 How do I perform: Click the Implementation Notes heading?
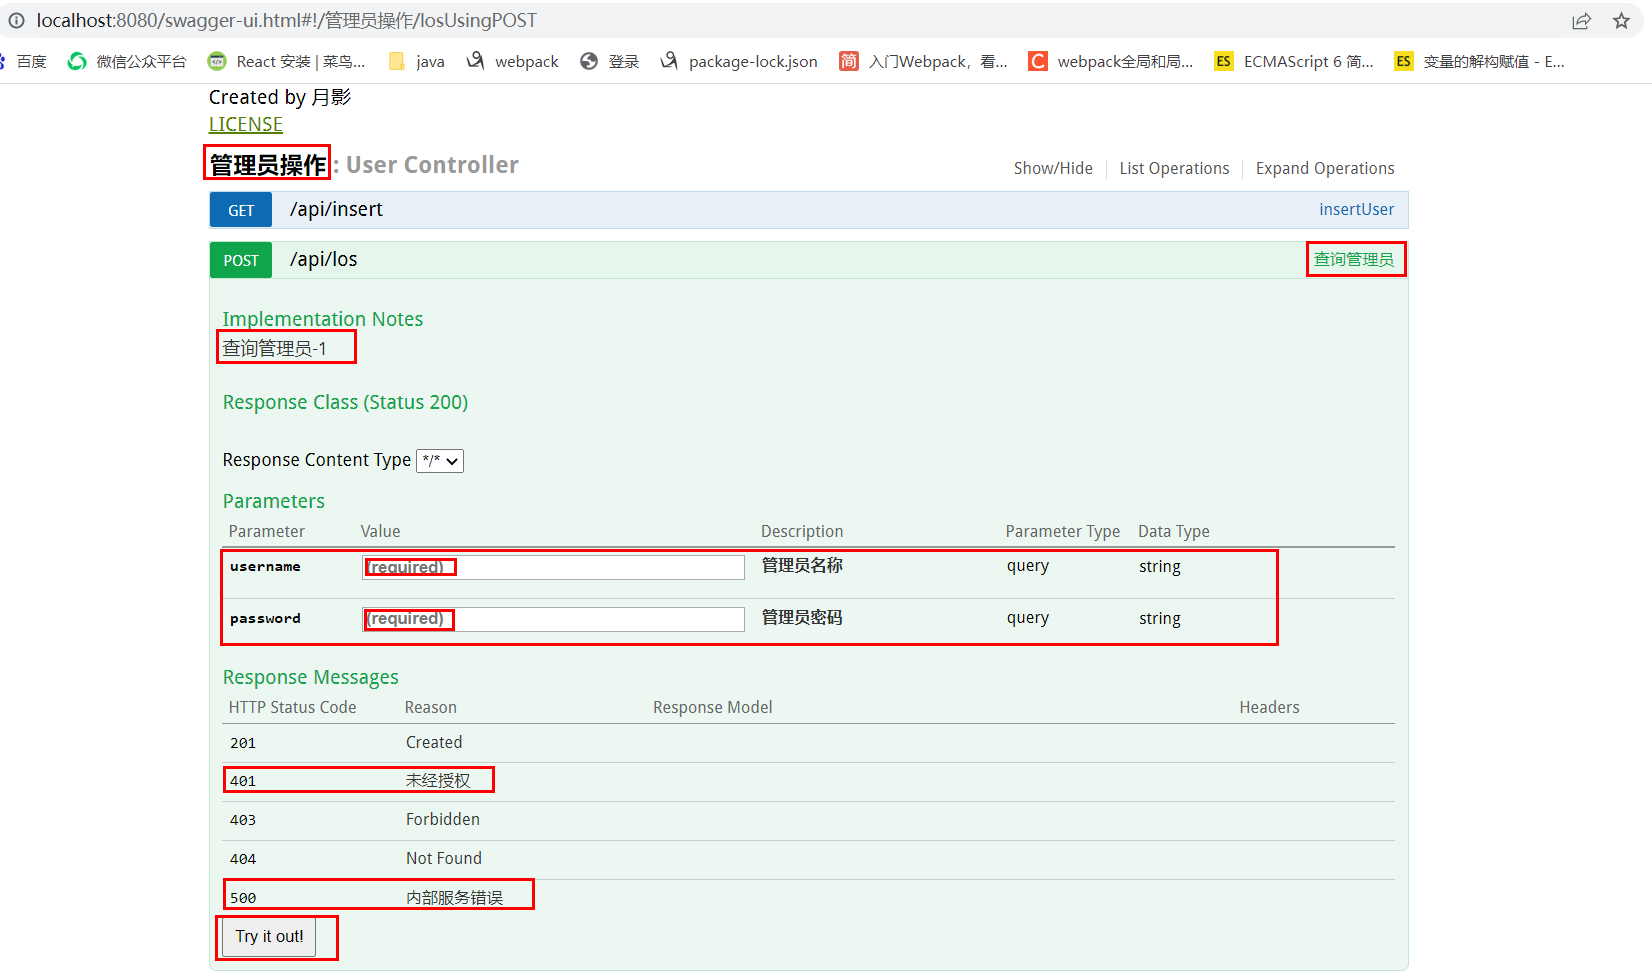tap(322, 320)
